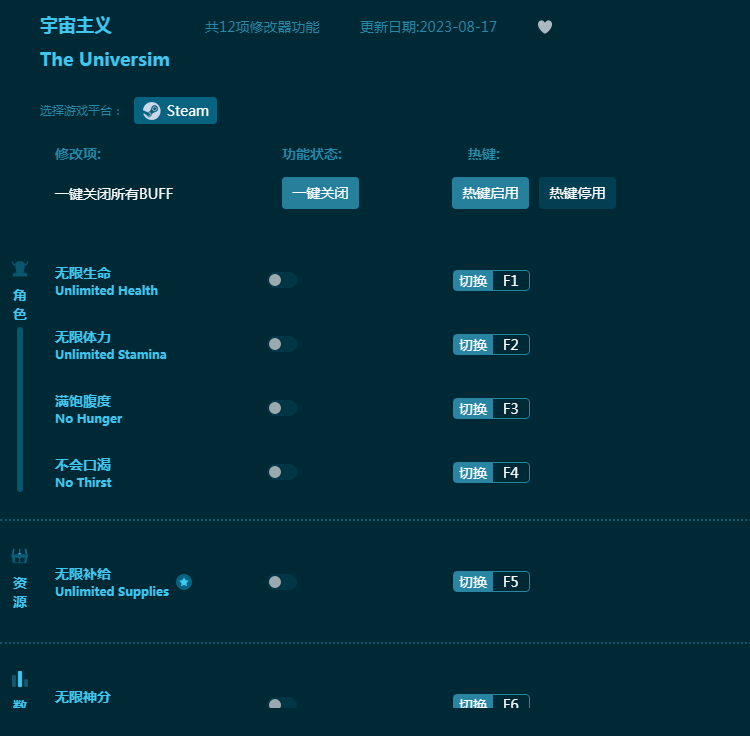Toggle the Unlimited Health switch
This screenshot has height=736, width=750.
(282, 280)
